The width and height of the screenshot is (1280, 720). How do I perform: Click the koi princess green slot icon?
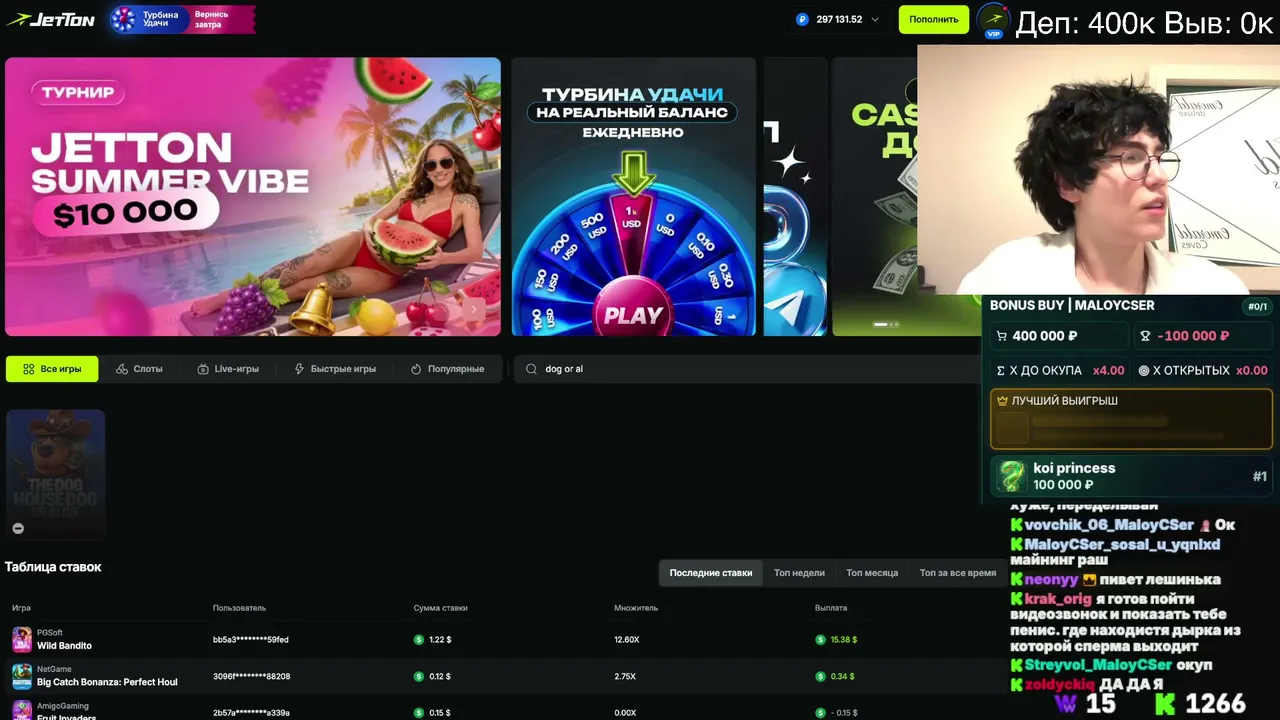pos(1012,476)
